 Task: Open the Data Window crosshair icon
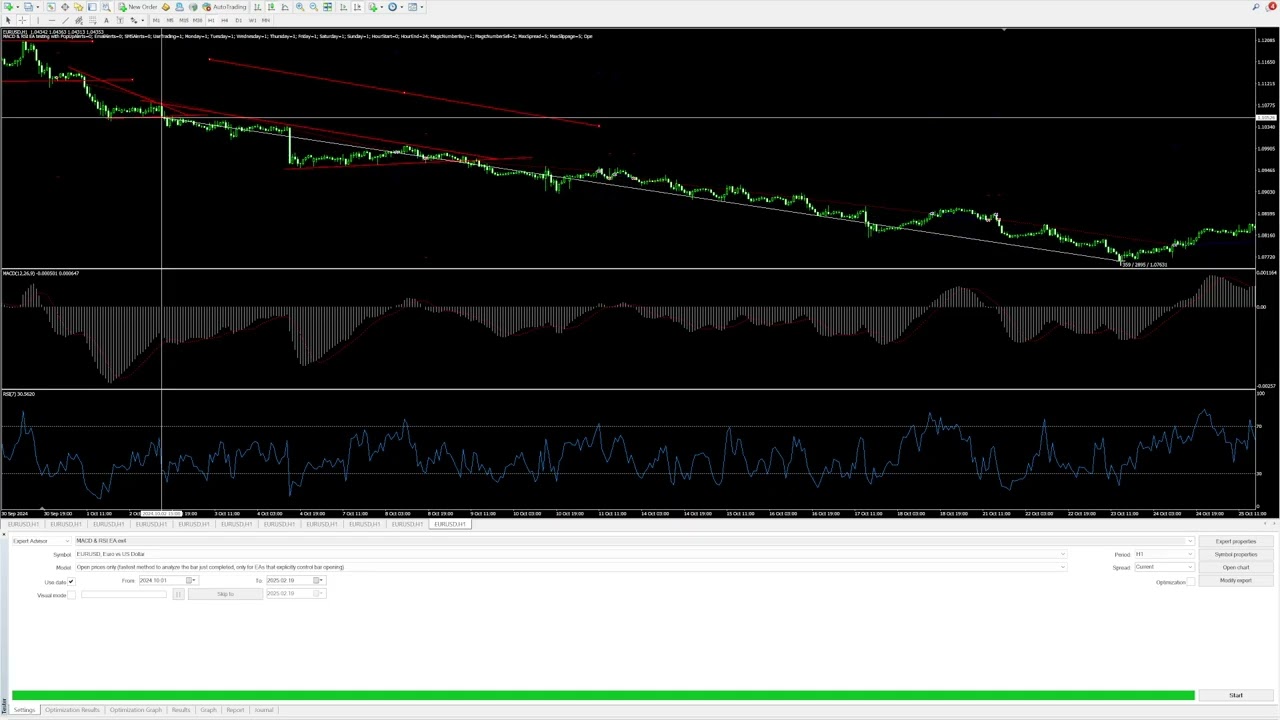[65, 7]
